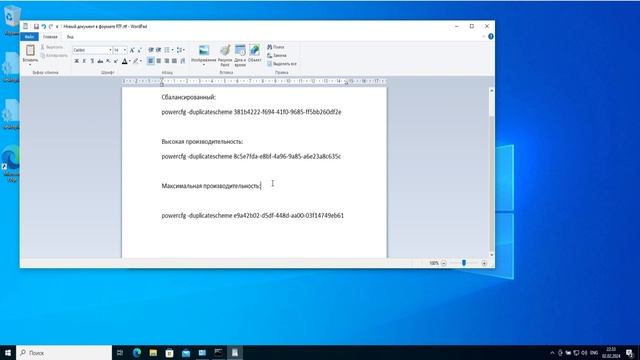
Task: Toggle subscript formatting
Action: 108,61
